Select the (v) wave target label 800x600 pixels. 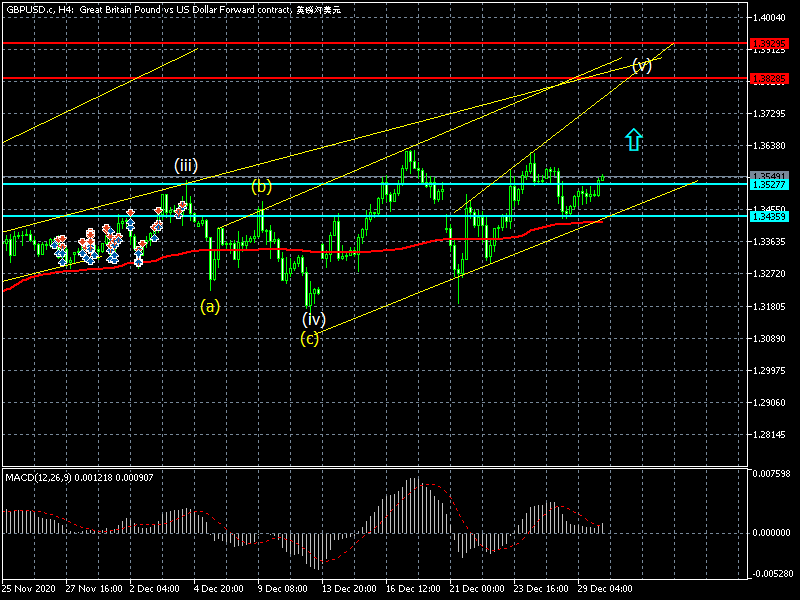click(x=641, y=66)
